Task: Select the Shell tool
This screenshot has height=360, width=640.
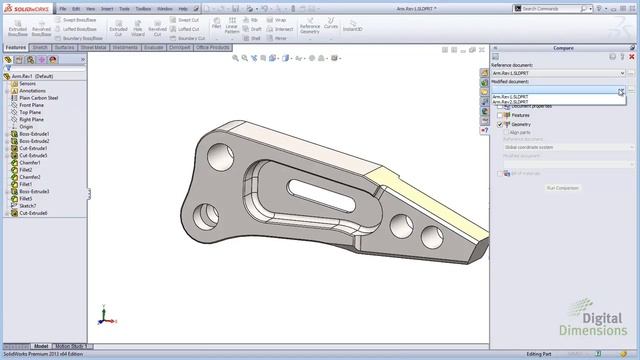Action: click(x=251, y=38)
